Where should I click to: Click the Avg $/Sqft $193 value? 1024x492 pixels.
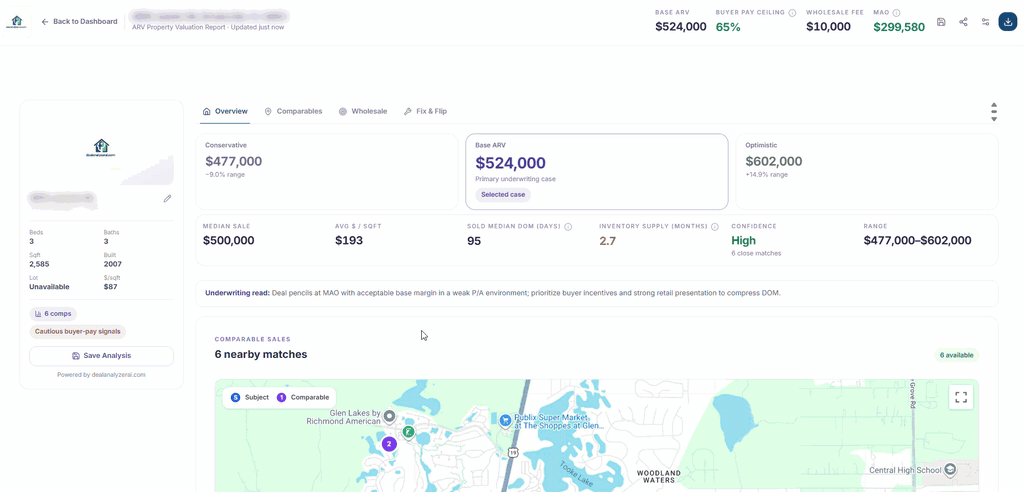349,240
